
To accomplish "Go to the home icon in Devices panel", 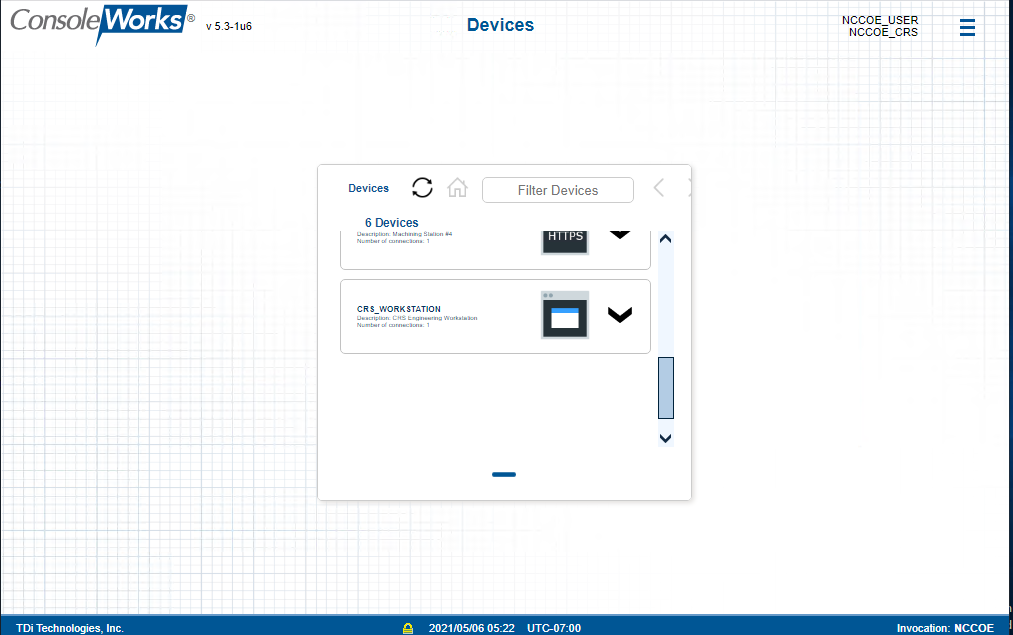I will (x=457, y=188).
